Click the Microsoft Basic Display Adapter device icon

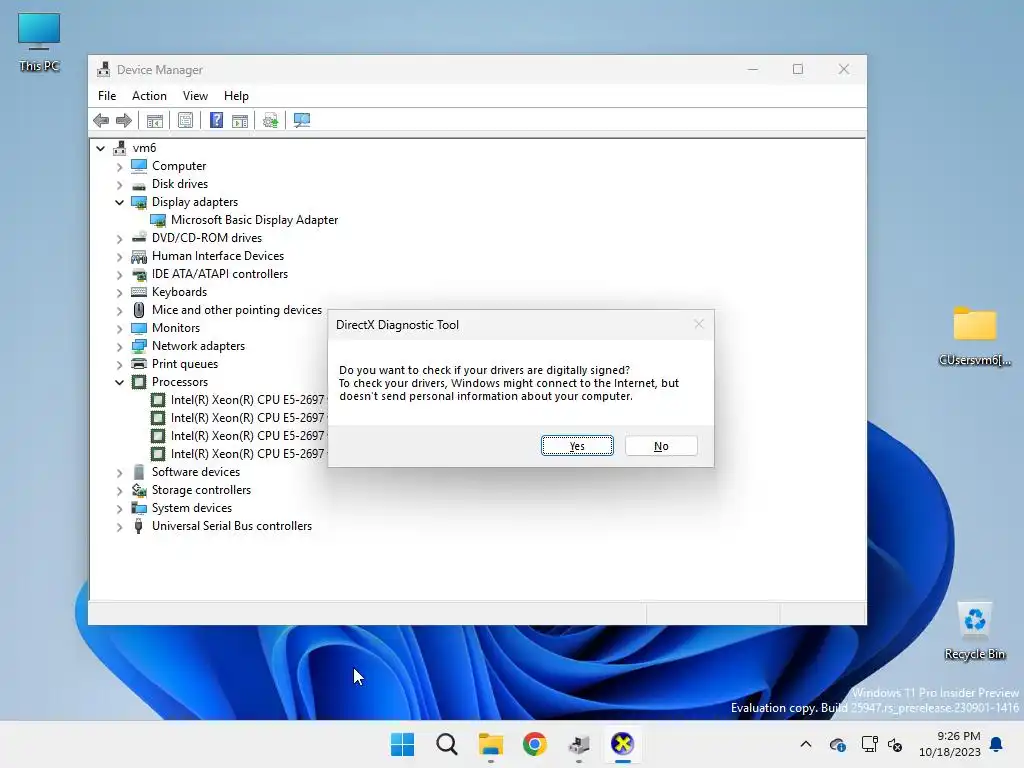pos(158,220)
